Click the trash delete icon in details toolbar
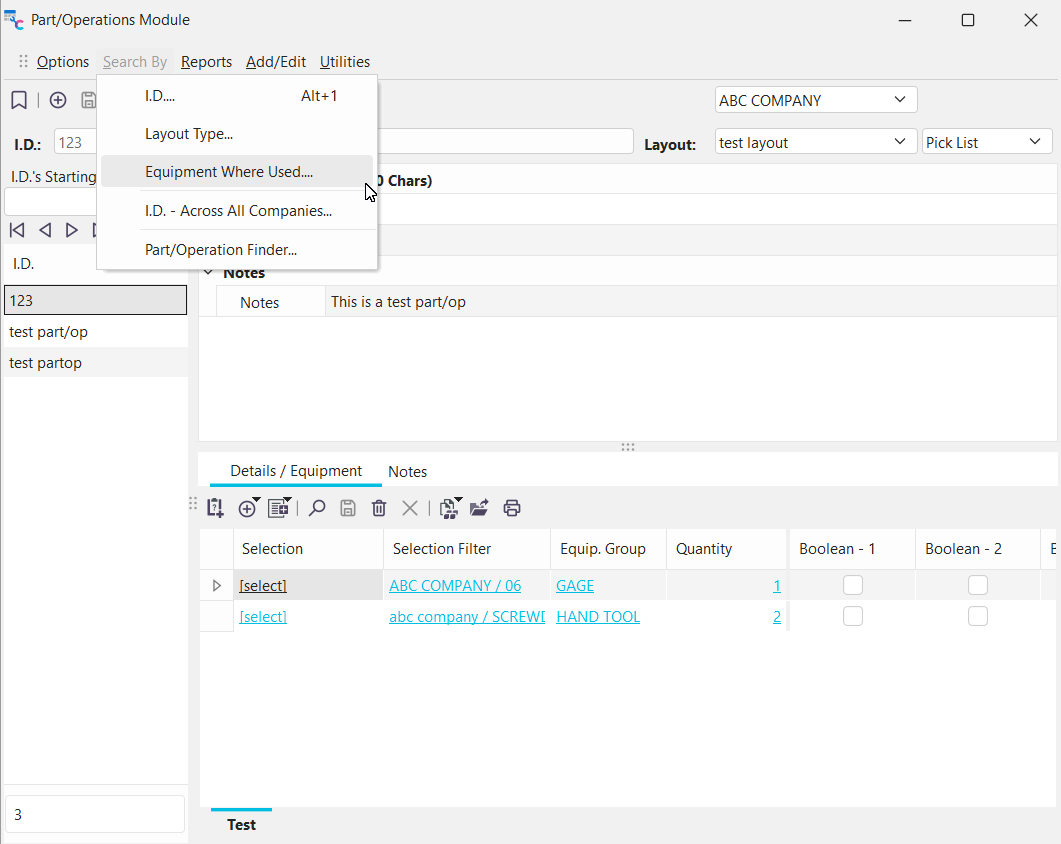 pos(378,508)
